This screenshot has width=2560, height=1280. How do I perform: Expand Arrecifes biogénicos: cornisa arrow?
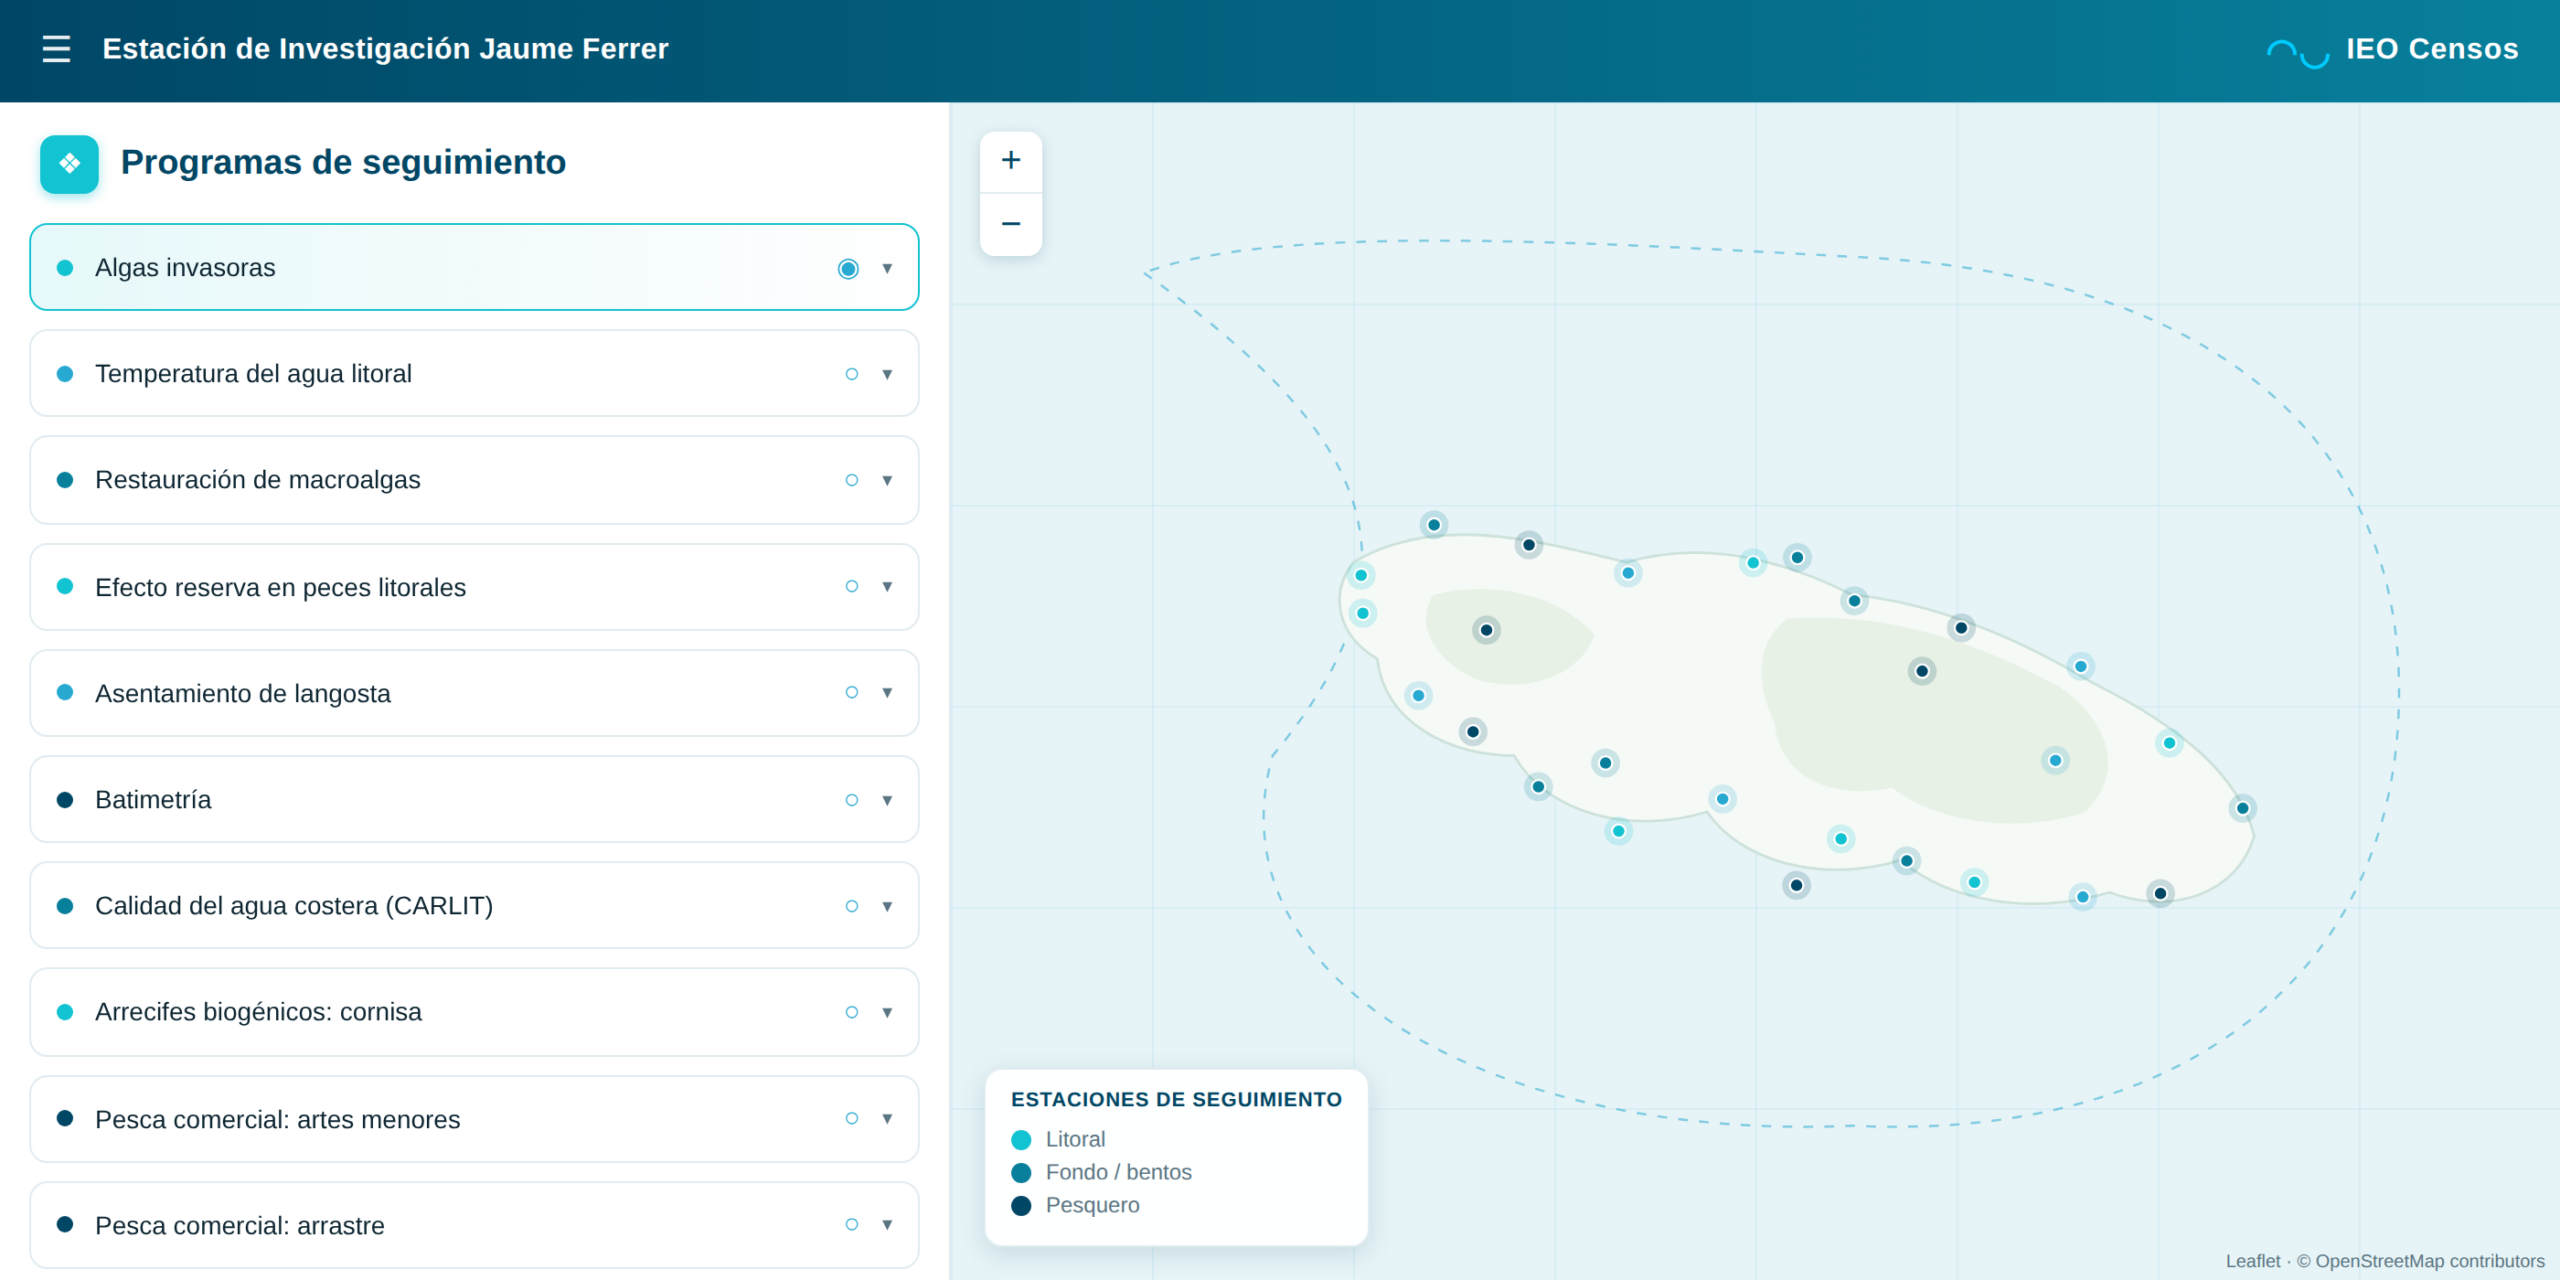(x=887, y=1012)
